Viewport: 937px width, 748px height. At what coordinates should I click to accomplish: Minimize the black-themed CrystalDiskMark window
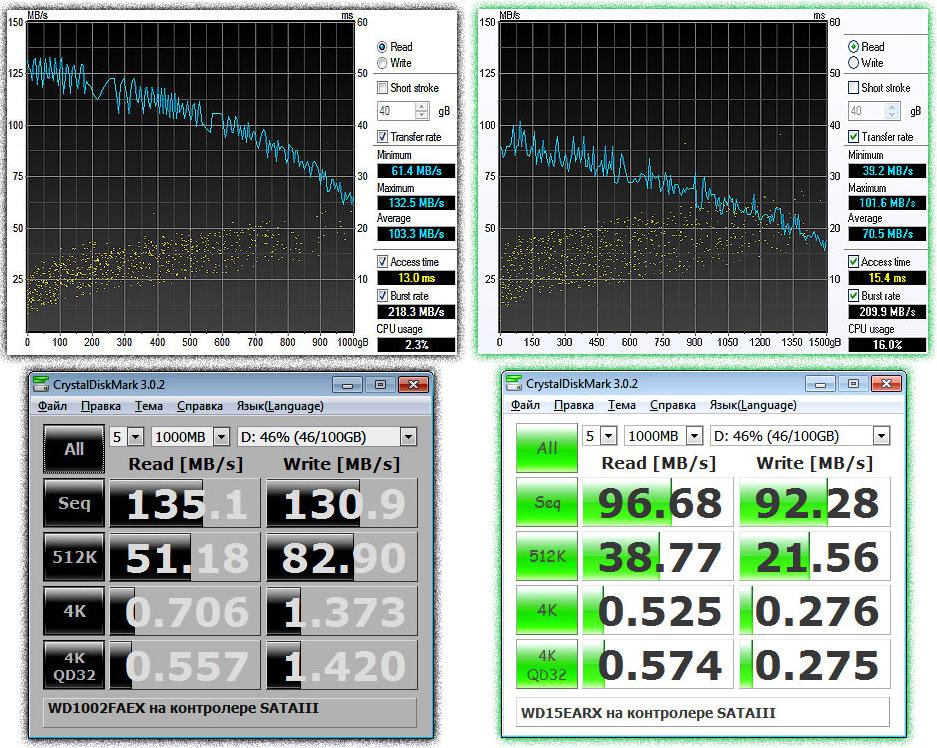(346, 385)
